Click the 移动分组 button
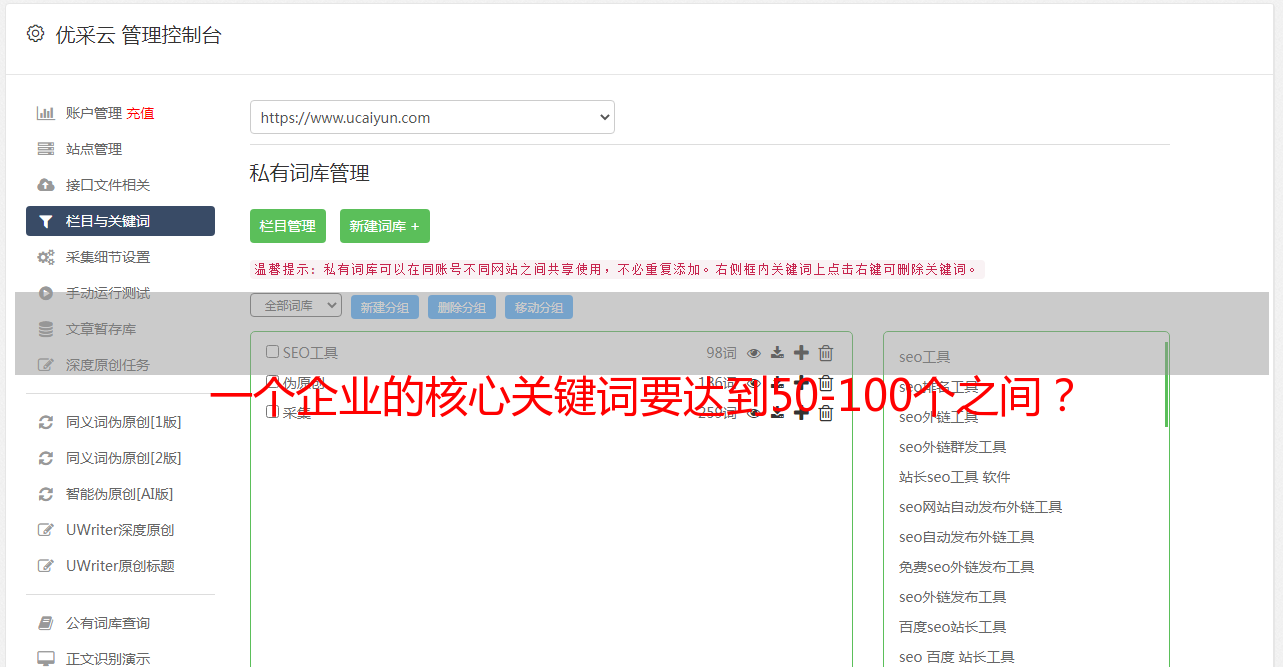 coord(539,307)
